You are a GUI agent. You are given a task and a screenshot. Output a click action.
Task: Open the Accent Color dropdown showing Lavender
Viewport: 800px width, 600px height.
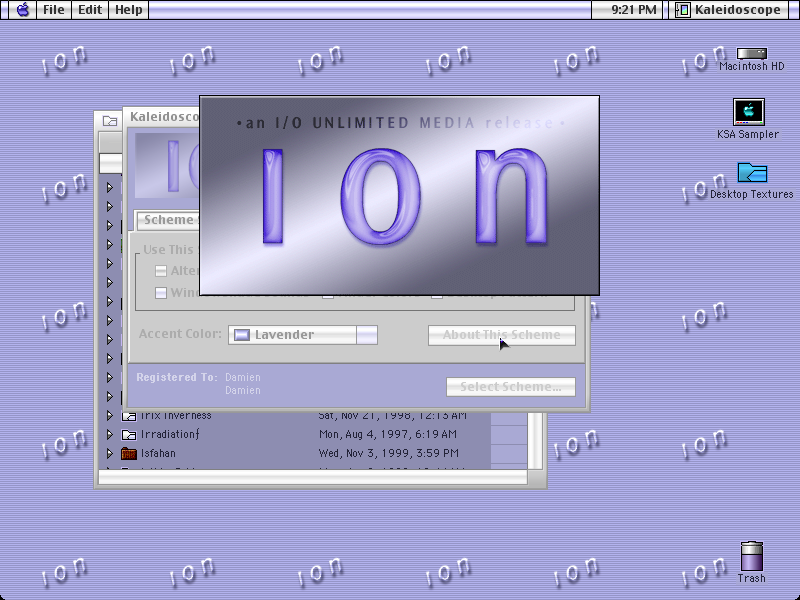pyautogui.click(x=303, y=335)
